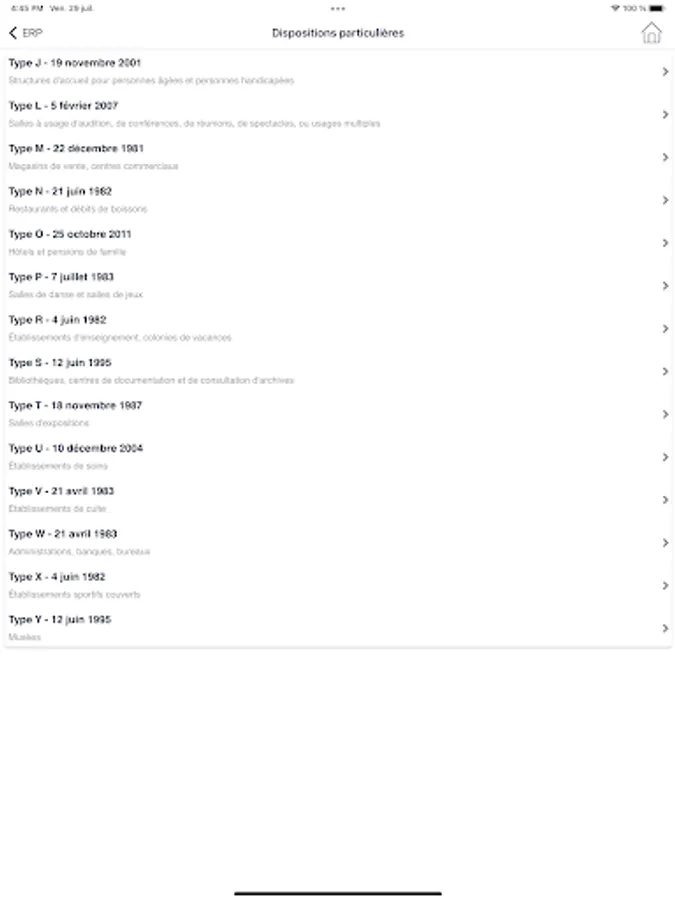
Task: Tap the back arrow icon beside ERP
Action: tap(13, 33)
